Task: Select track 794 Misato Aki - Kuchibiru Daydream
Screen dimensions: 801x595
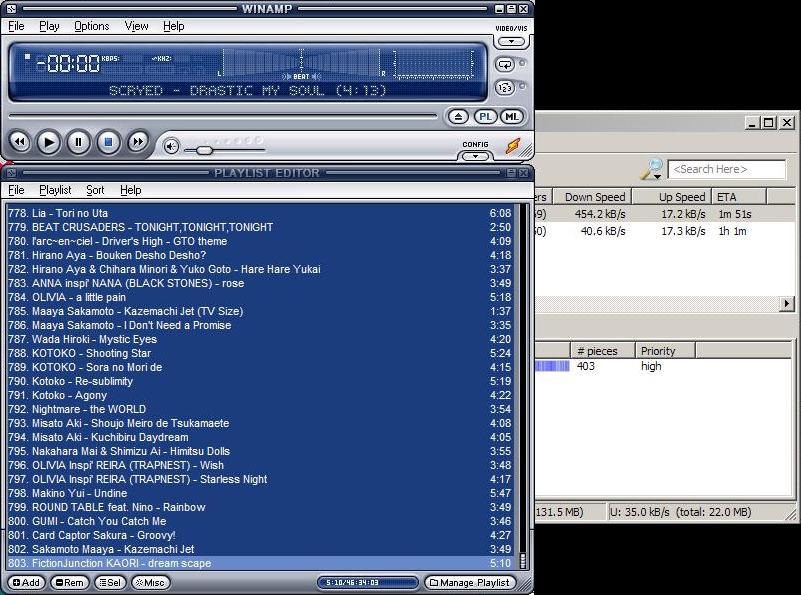Action: click(x=260, y=437)
